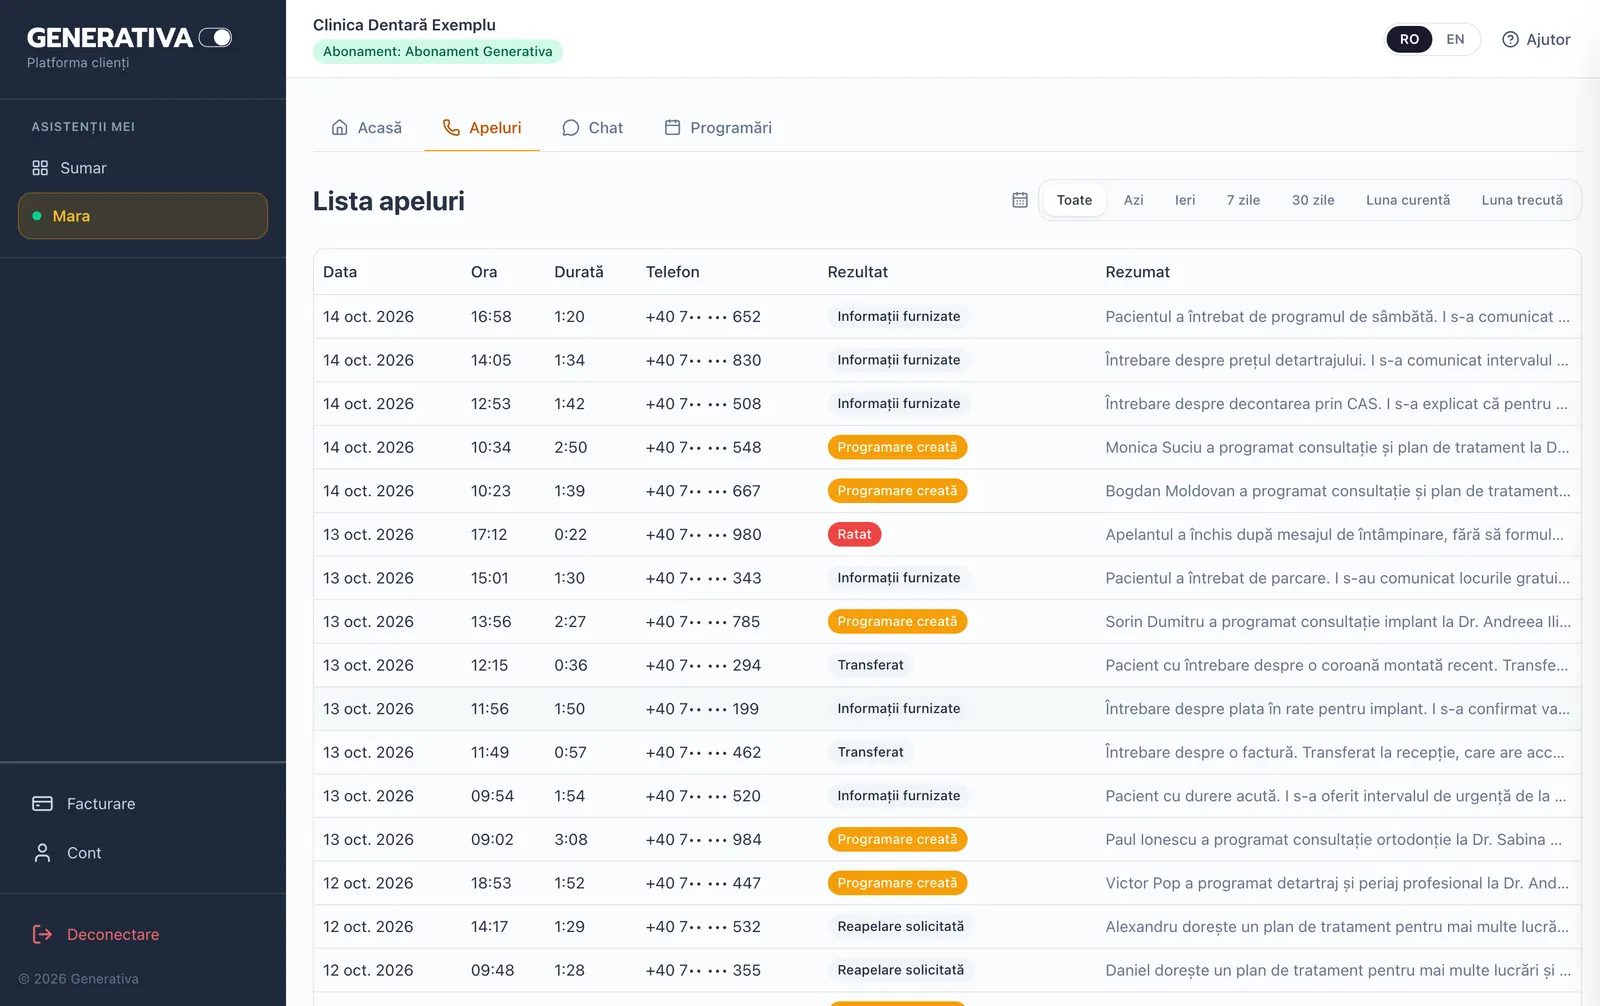Switch language to RO
The image size is (1600, 1006).
click(1409, 40)
